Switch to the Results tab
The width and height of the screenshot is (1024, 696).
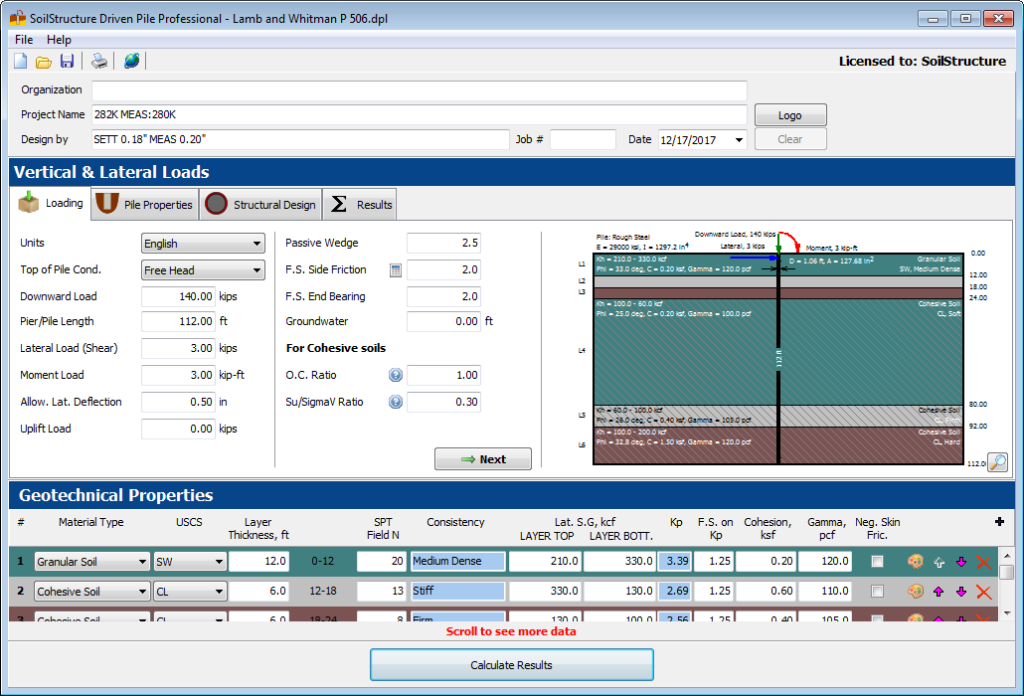click(360, 205)
